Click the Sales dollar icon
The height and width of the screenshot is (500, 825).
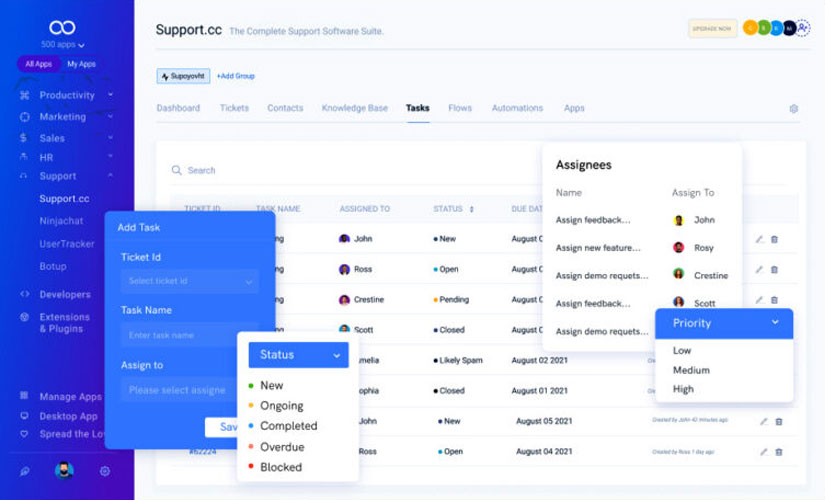pos(23,138)
